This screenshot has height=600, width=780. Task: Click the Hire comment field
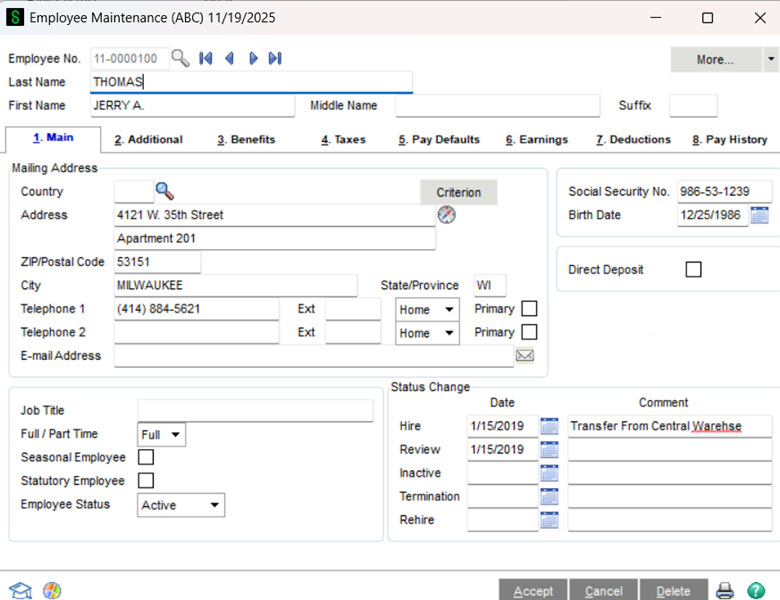point(670,426)
